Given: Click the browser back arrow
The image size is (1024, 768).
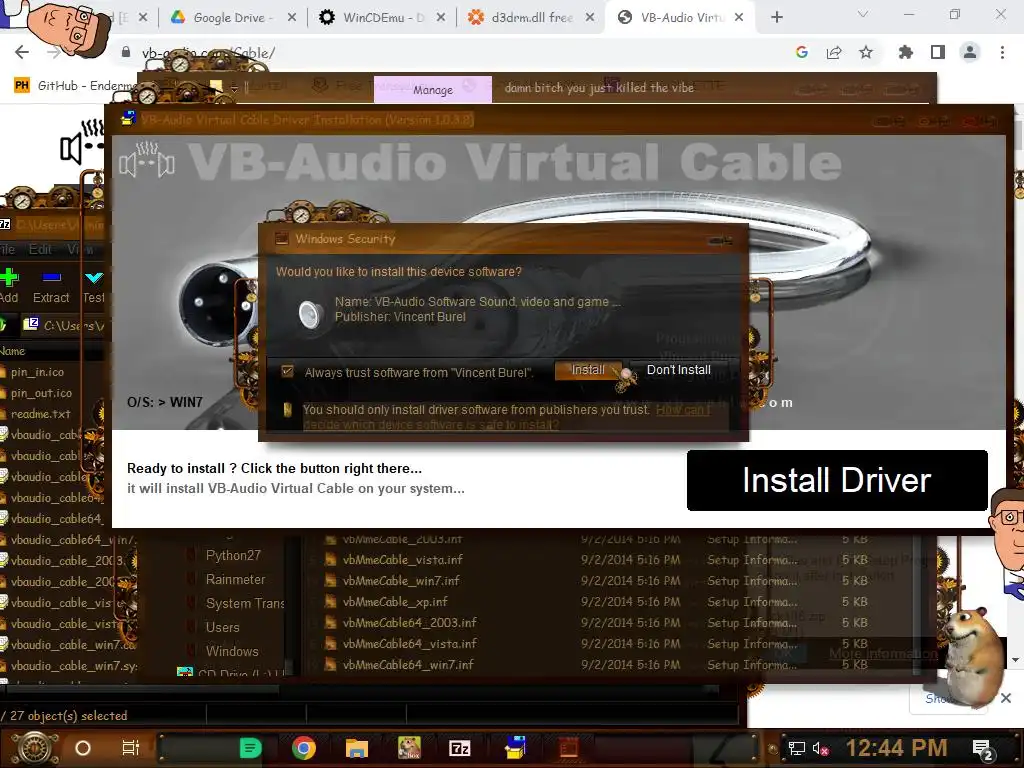Looking at the screenshot, I should (x=22, y=52).
